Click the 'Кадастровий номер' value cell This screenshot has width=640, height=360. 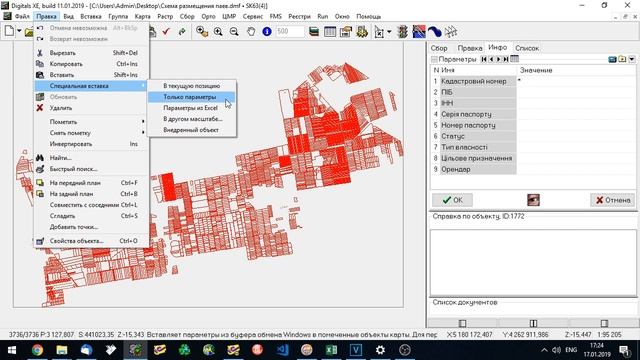click(x=576, y=81)
